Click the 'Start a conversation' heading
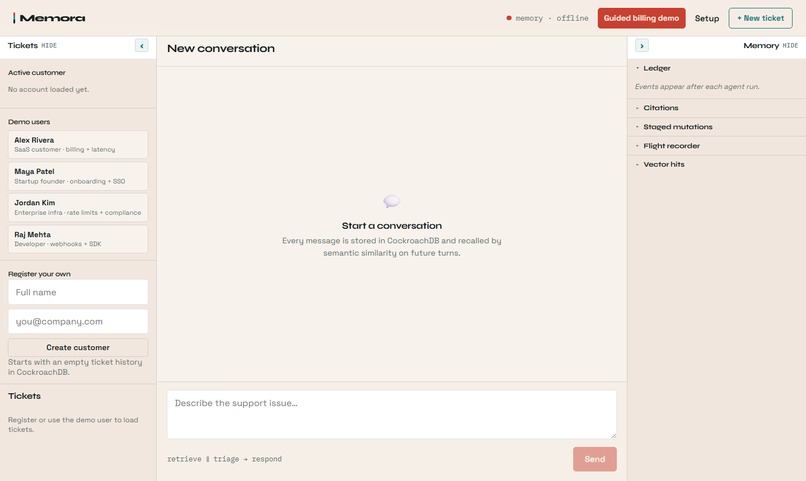Screen dimensions: 806x481 pyautogui.click(x=392, y=226)
